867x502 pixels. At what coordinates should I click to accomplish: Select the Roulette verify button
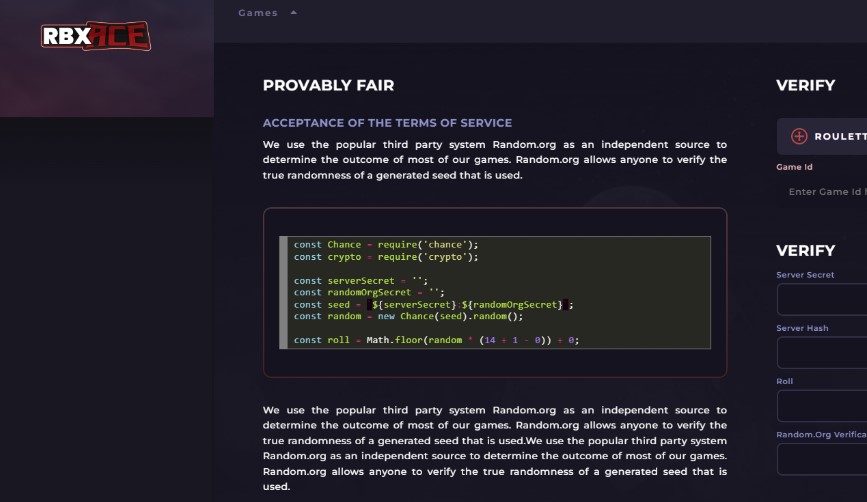click(x=822, y=136)
